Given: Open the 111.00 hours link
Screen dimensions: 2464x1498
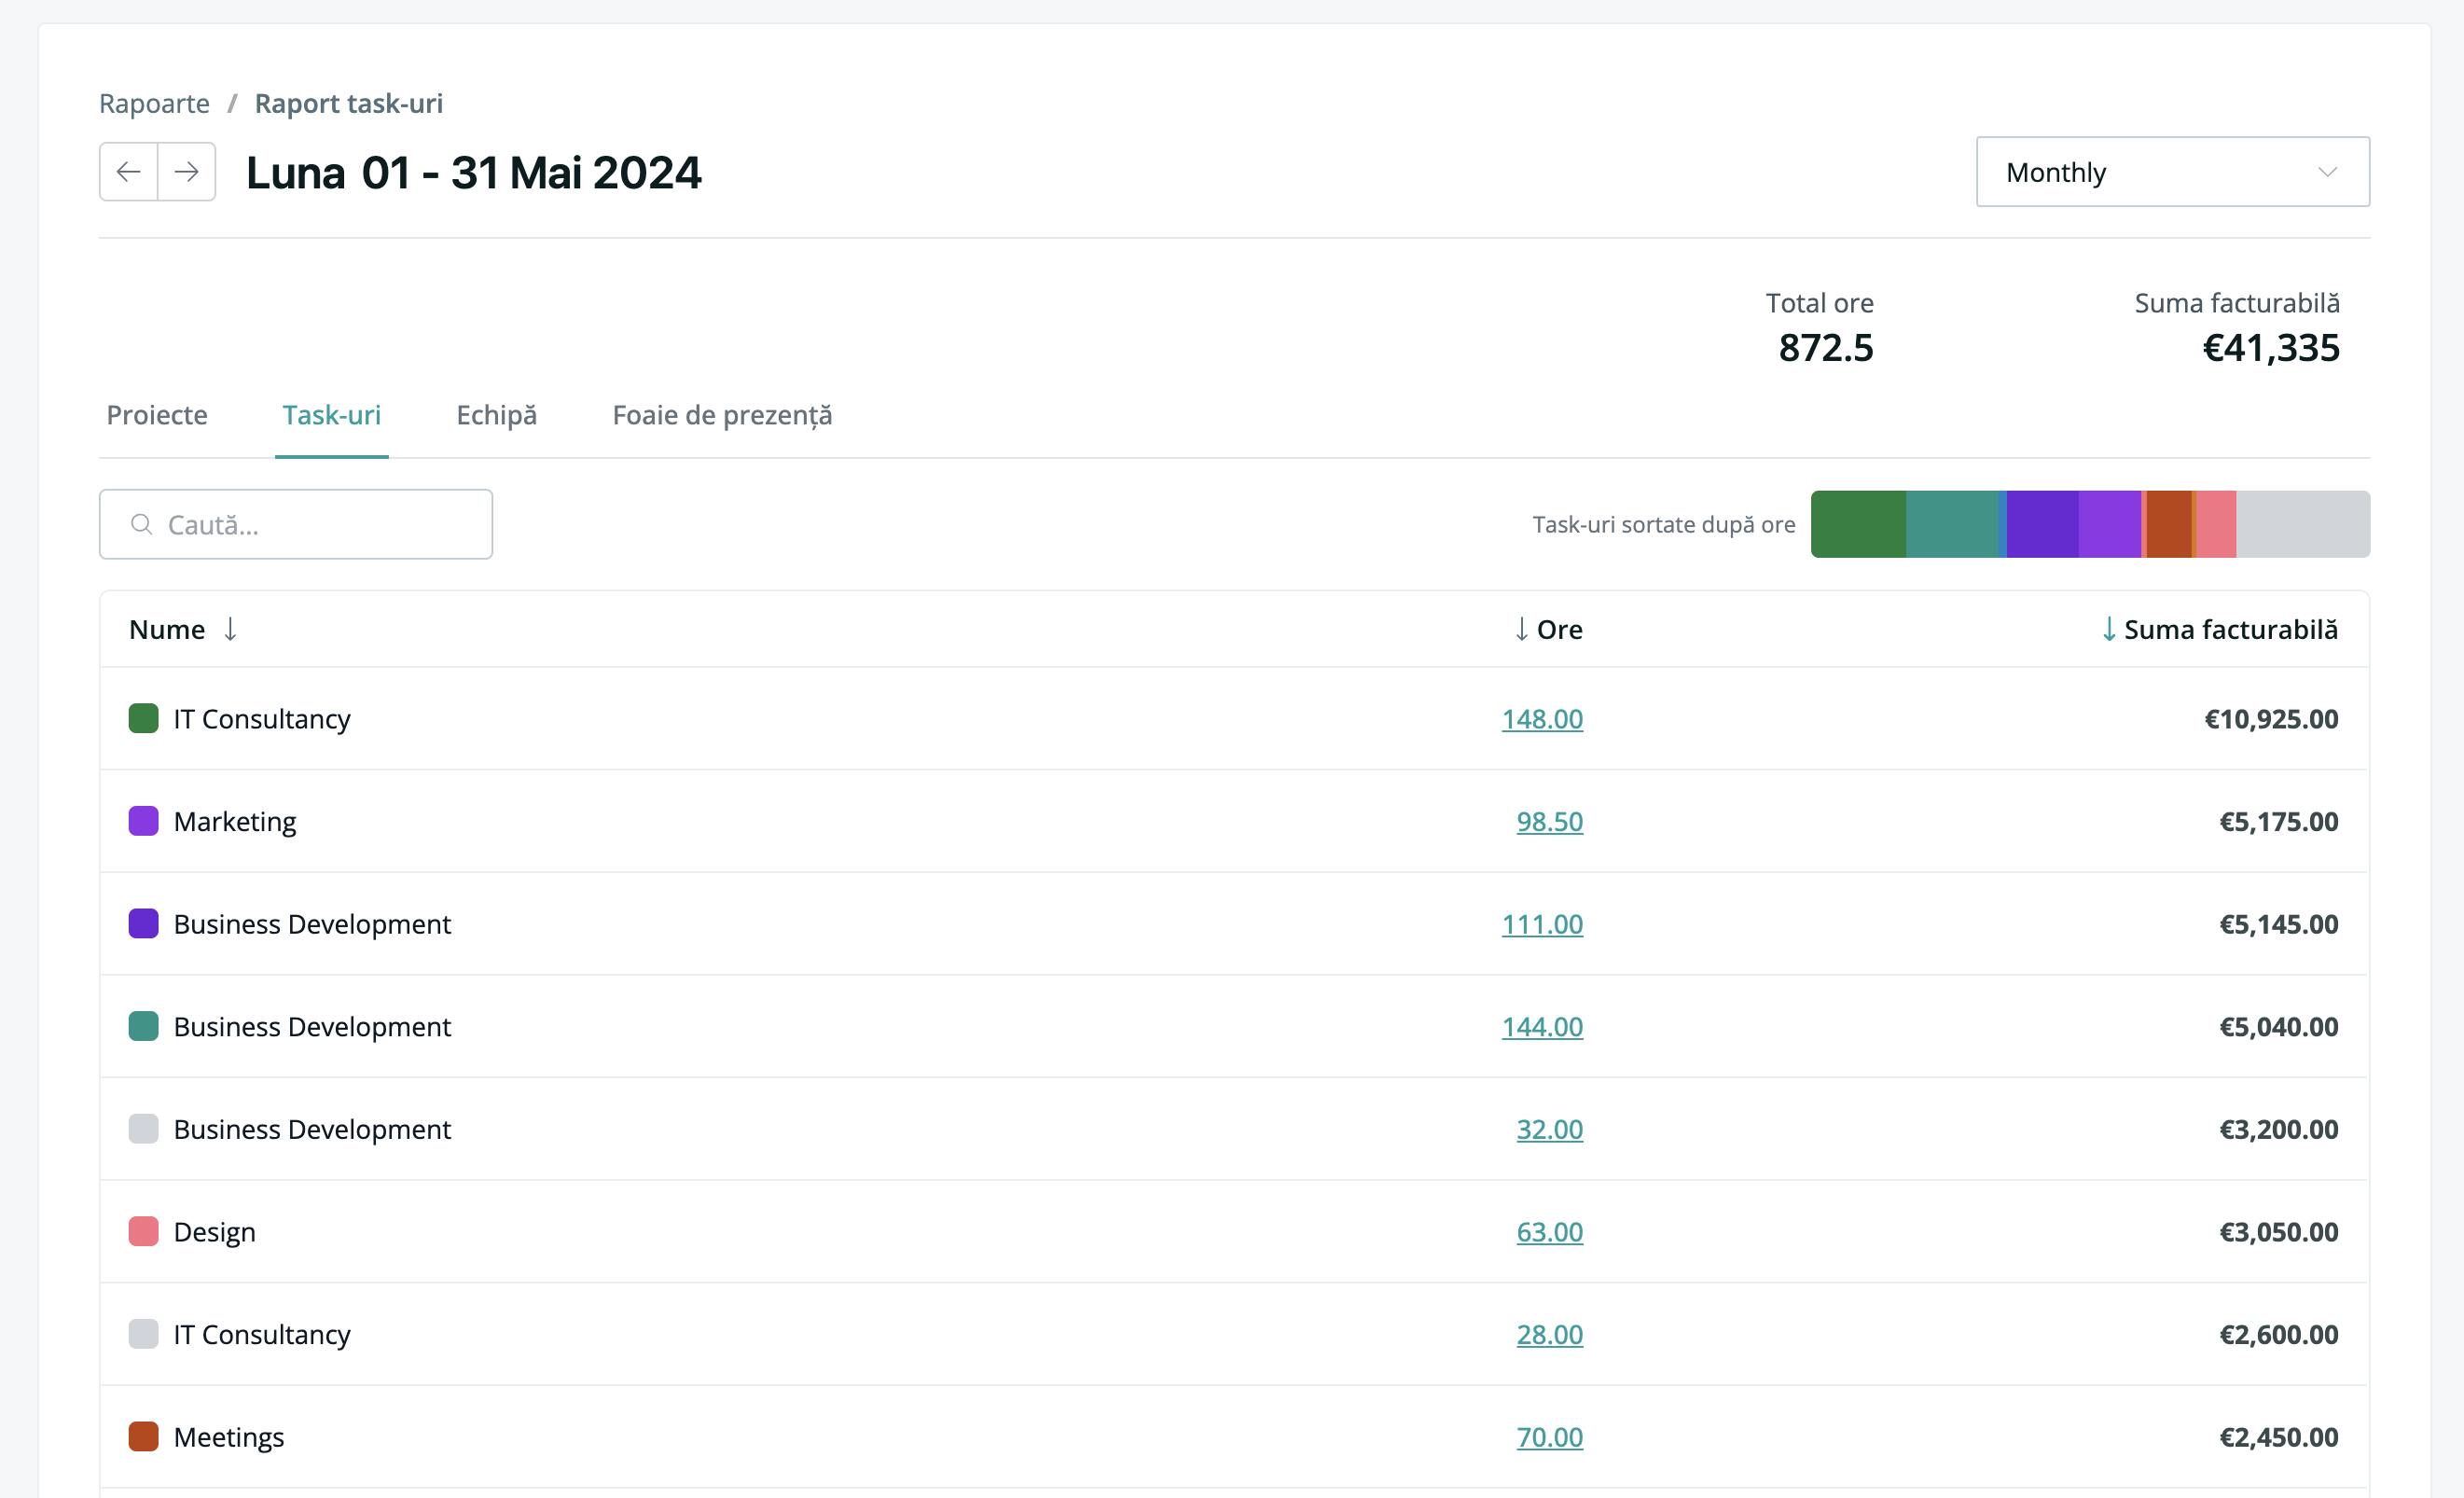Looking at the screenshot, I should pyautogui.click(x=1542, y=924).
